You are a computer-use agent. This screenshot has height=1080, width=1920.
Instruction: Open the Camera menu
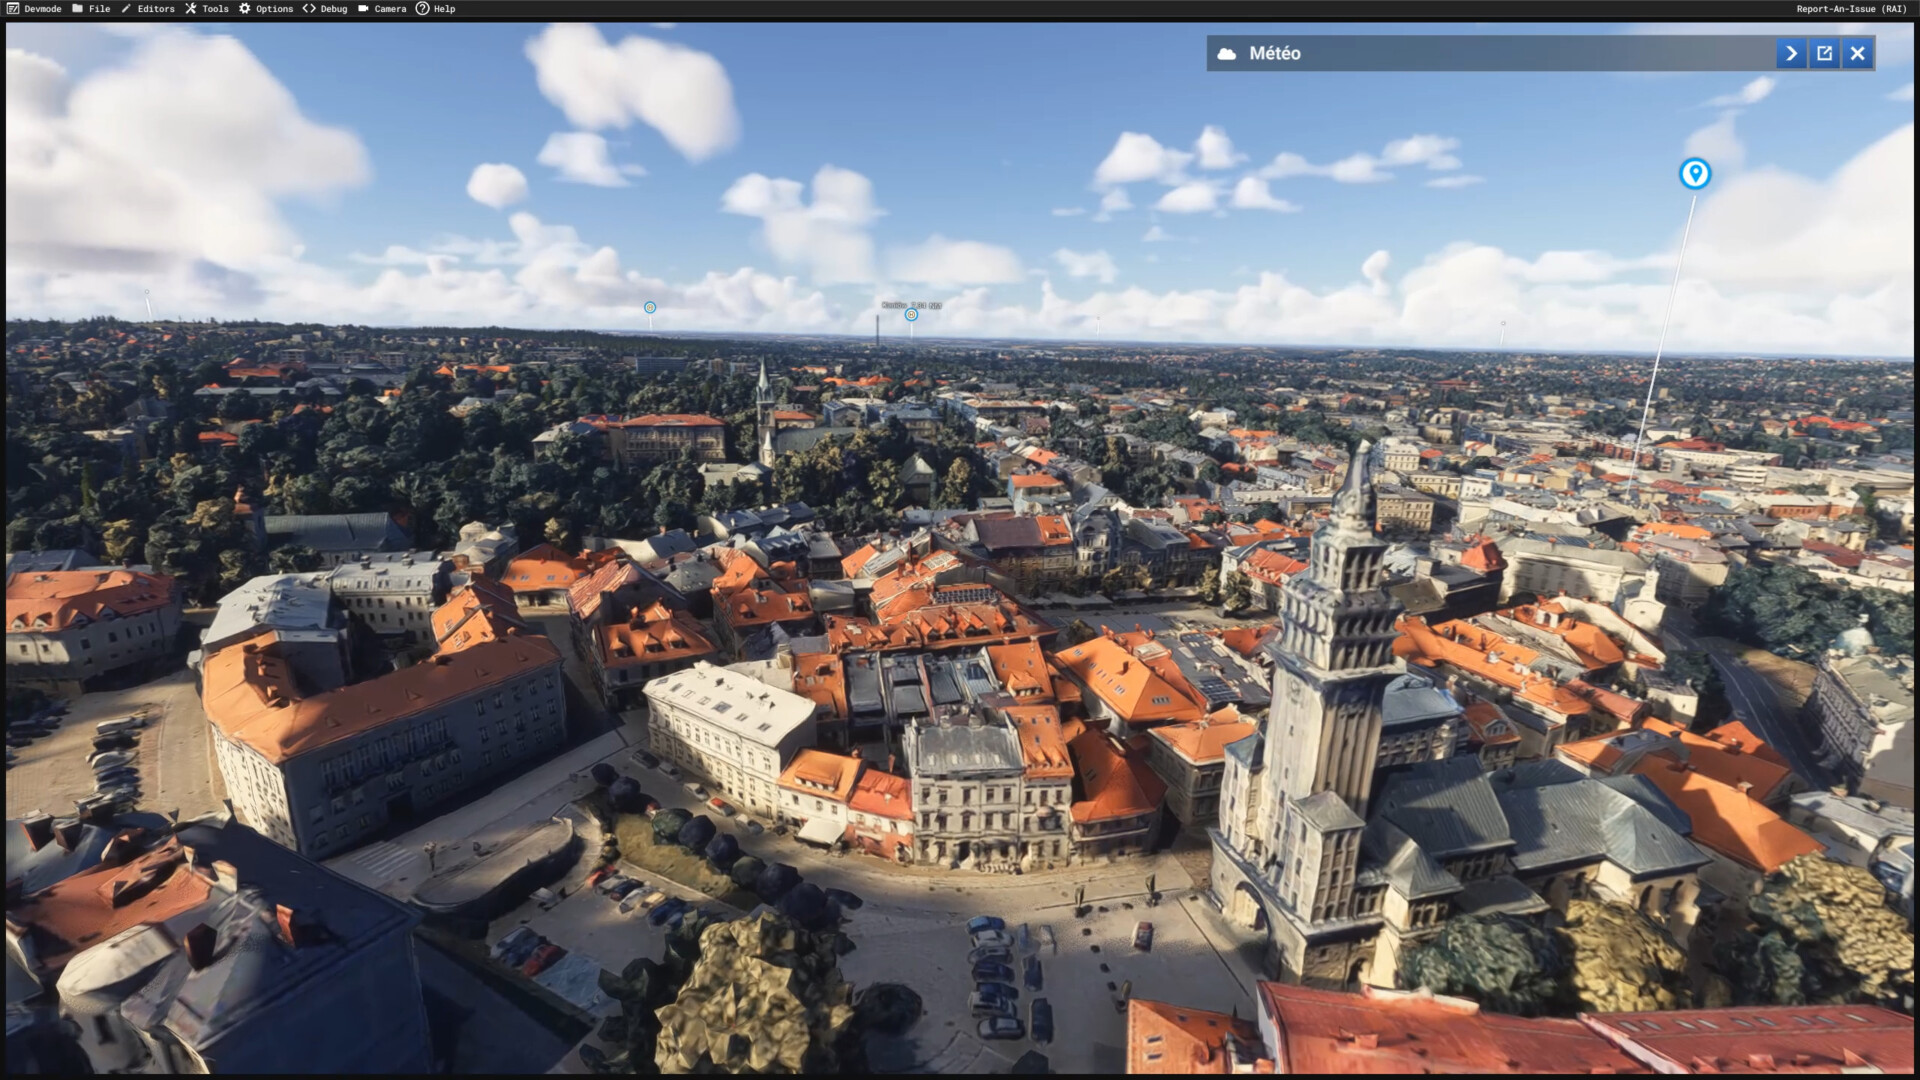coord(390,9)
